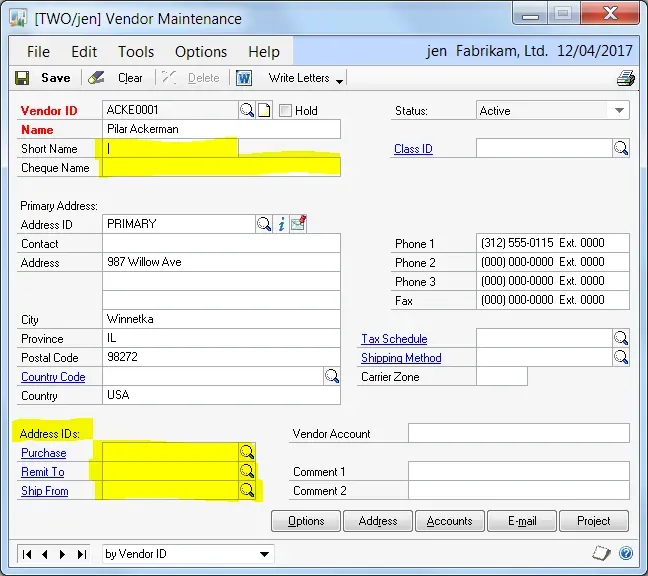Click the printer icon in toolbar
The height and width of the screenshot is (576, 648).
tap(626, 78)
